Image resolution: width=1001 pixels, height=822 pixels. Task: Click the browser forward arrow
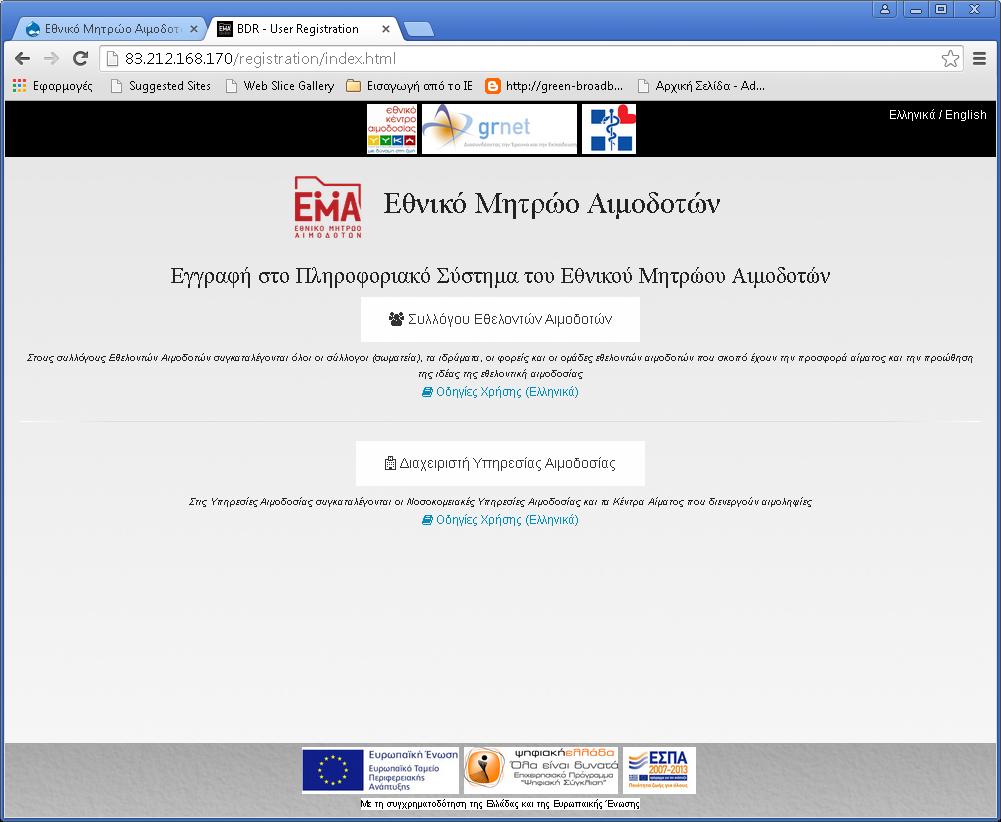[x=51, y=59]
